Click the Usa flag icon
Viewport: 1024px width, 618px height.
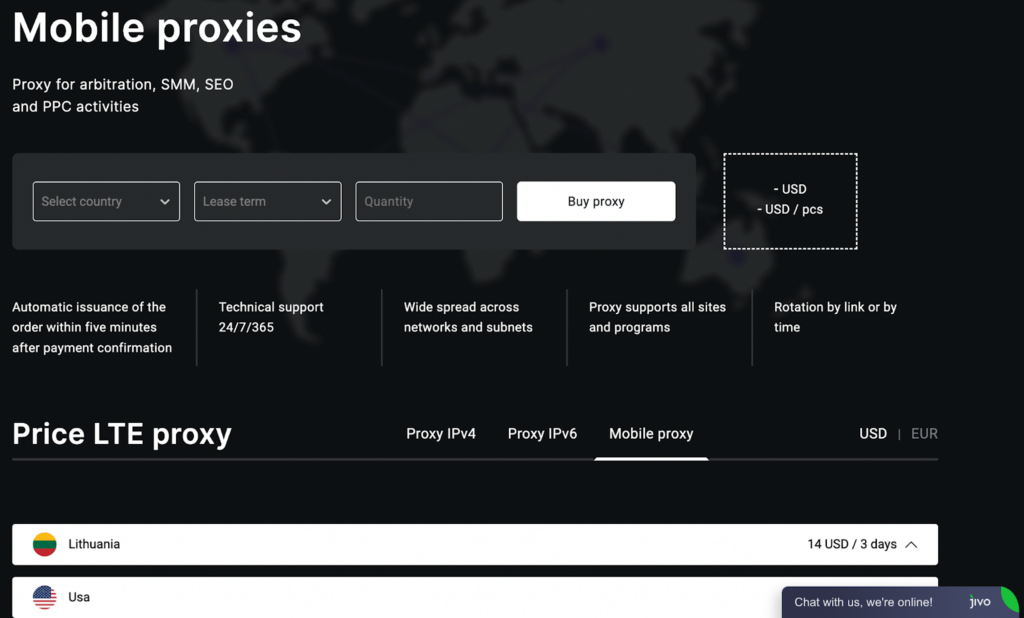44,597
